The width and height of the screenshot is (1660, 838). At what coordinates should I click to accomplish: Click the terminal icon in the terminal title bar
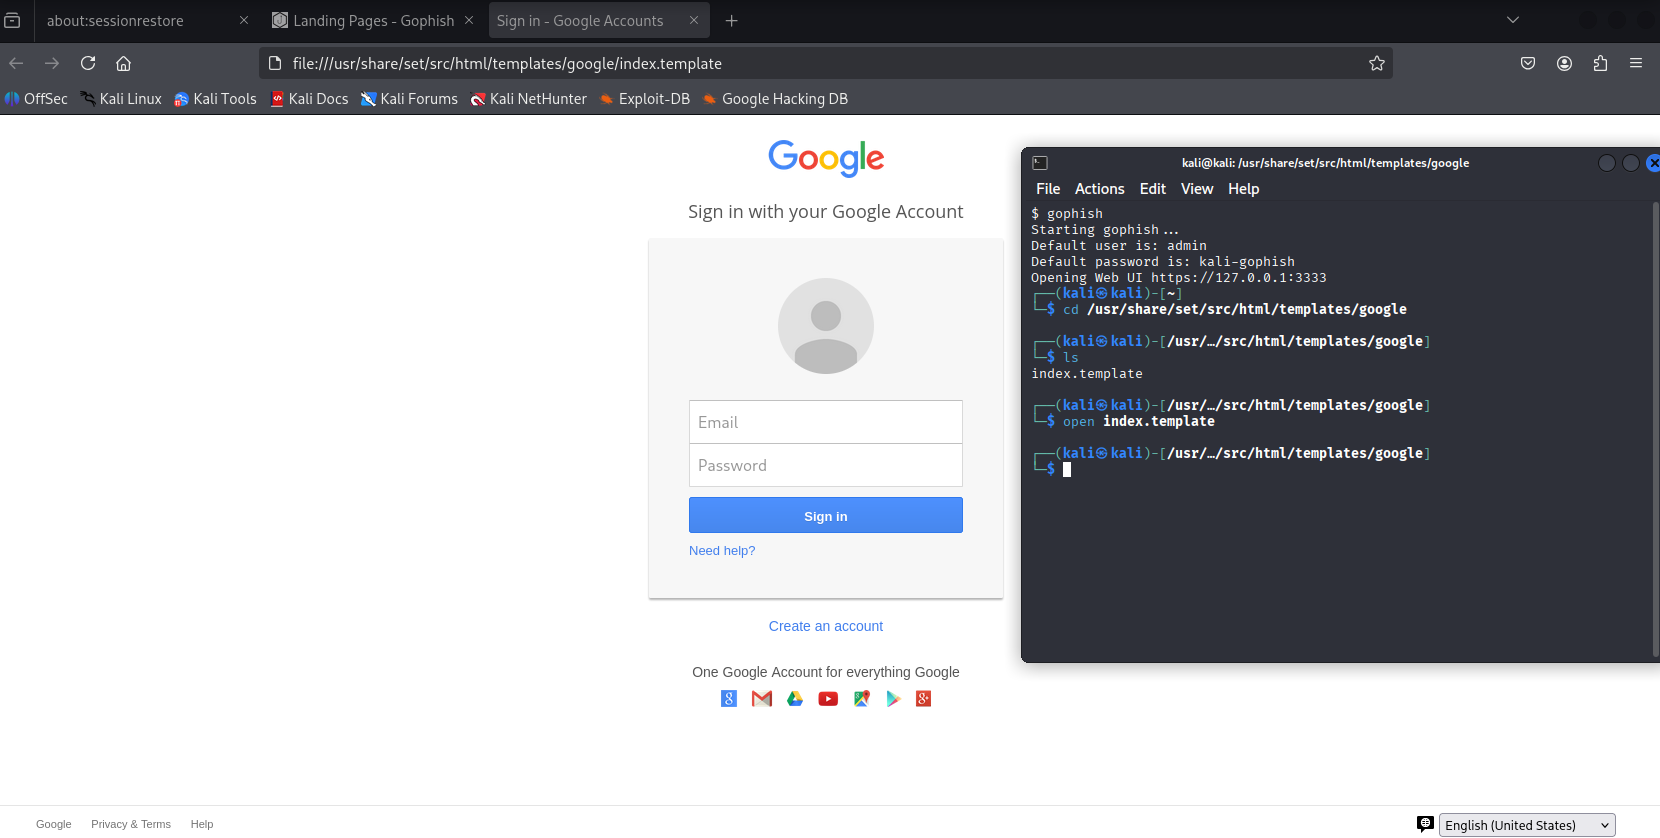(x=1040, y=163)
